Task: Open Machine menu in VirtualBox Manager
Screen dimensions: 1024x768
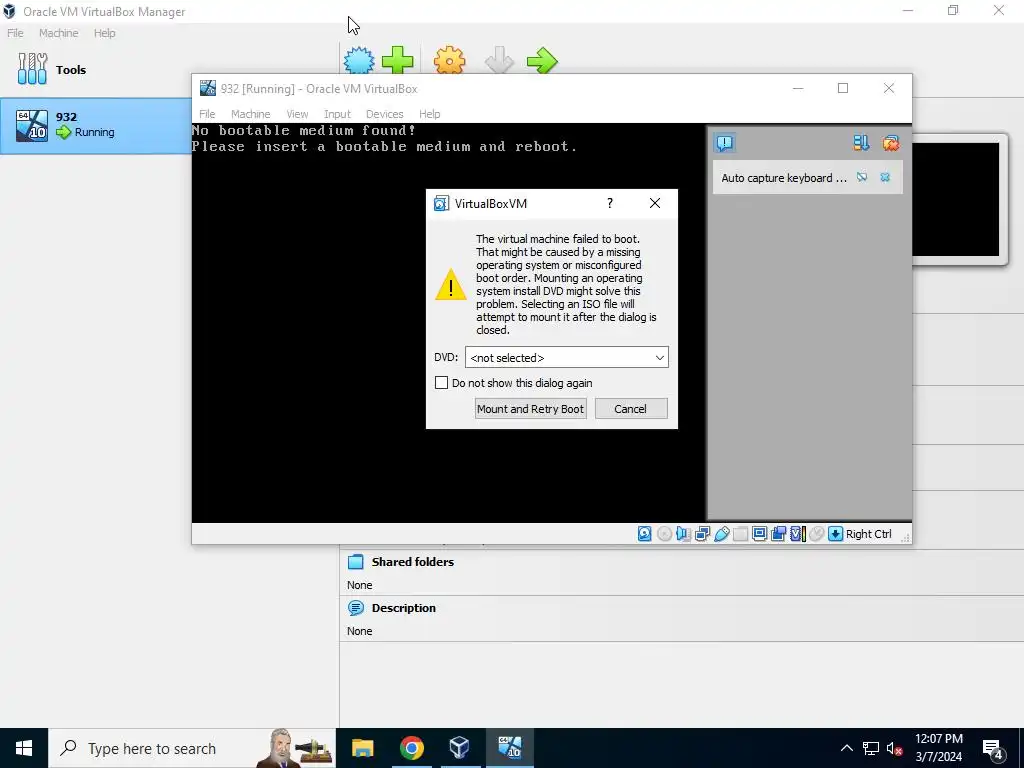Action: pos(58,33)
